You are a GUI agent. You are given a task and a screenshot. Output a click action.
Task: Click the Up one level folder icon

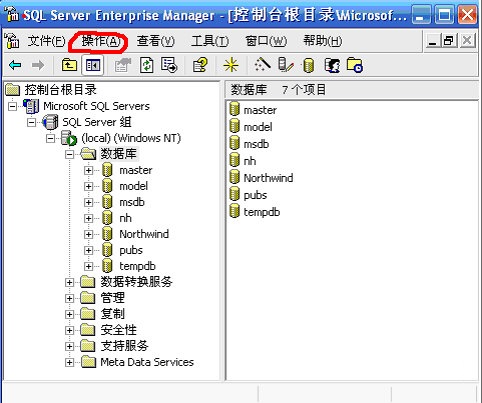point(69,65)
